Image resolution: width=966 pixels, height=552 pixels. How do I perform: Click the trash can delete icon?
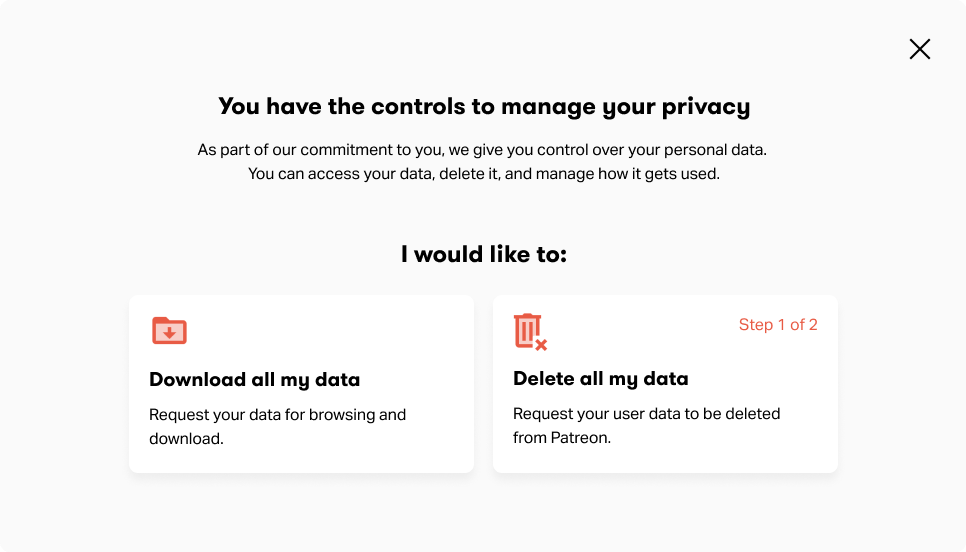click(x=530, y=332)
